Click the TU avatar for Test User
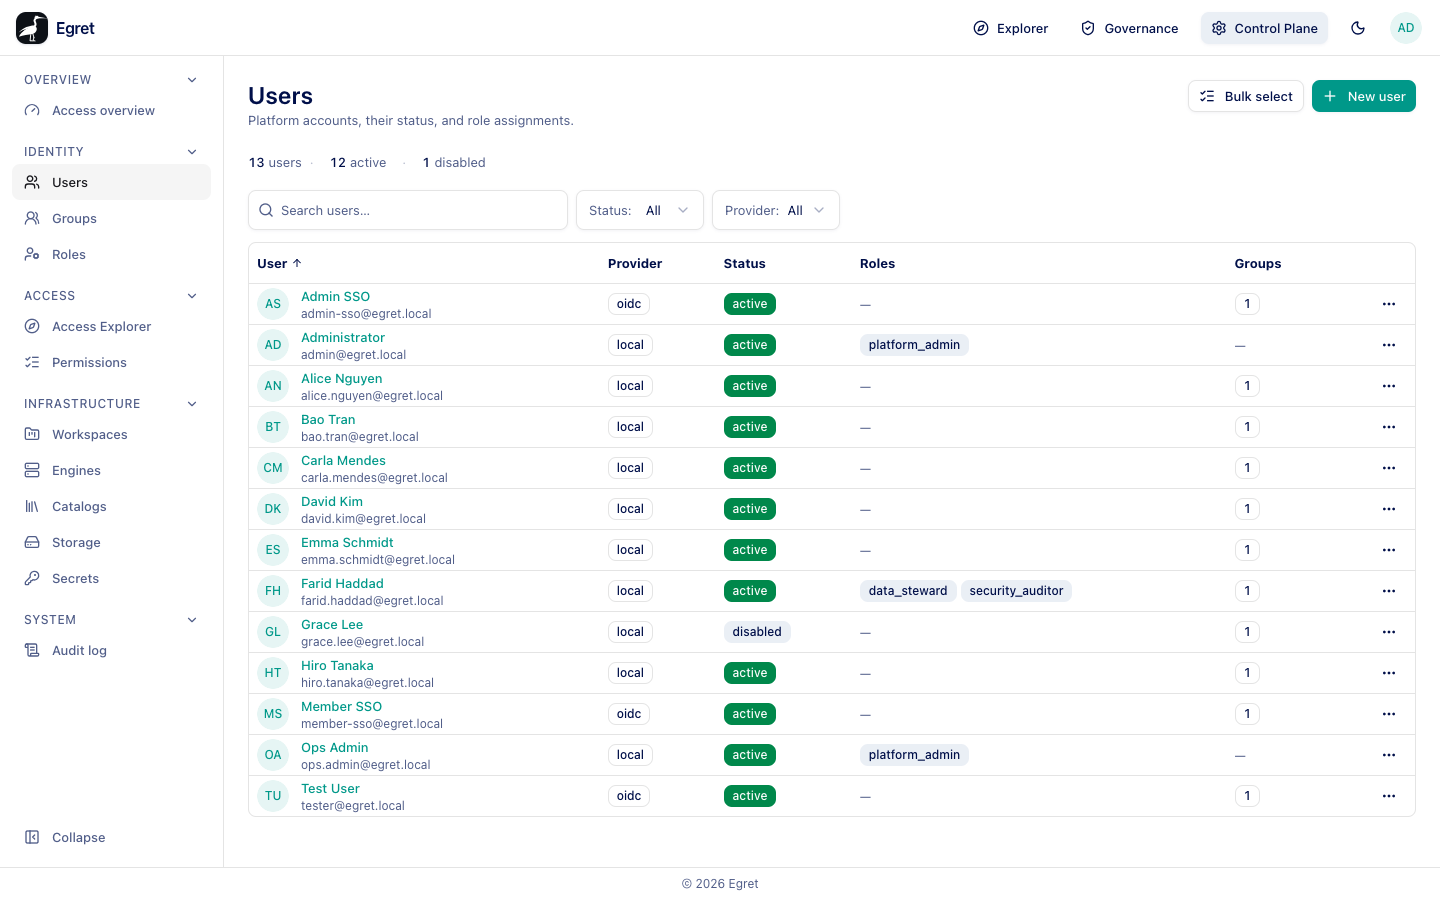This screenshot has width=1440, height=900. pos(273,796)
